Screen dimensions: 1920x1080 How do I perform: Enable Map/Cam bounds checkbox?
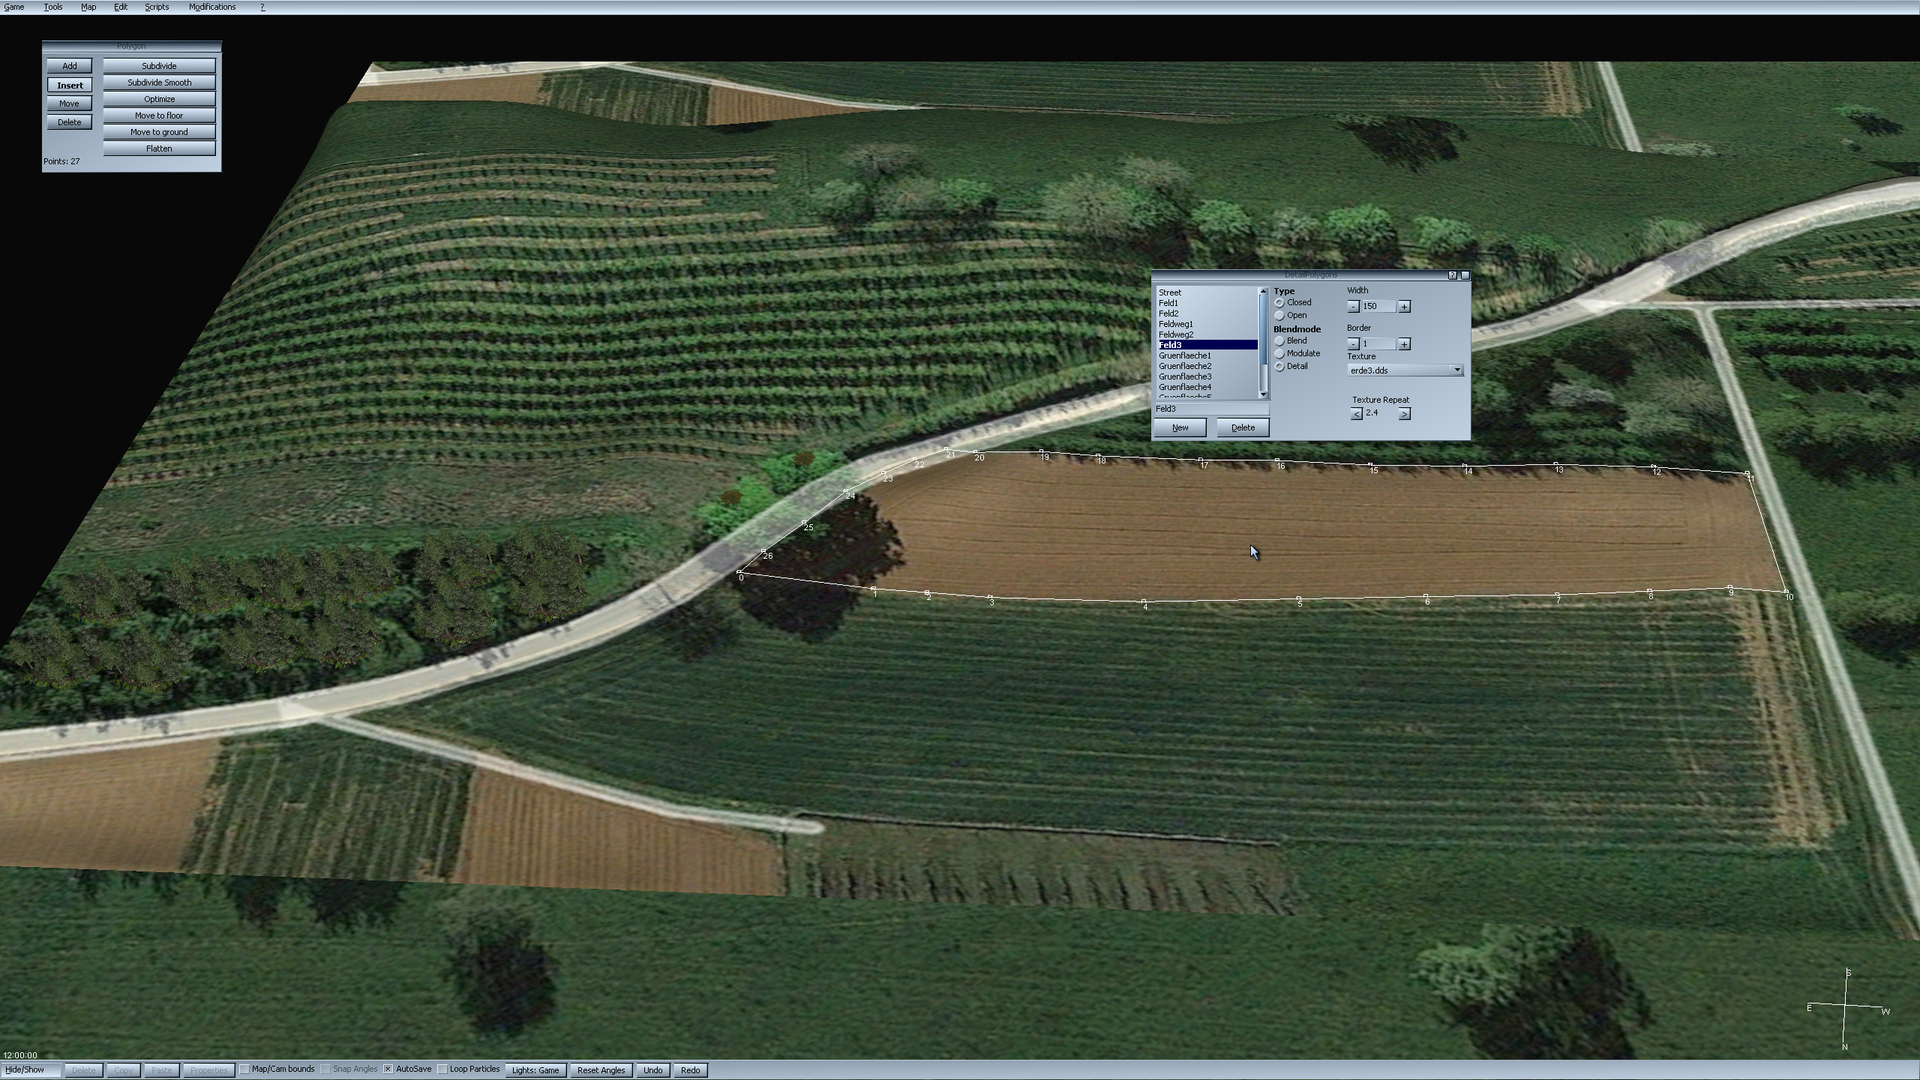244,1069
